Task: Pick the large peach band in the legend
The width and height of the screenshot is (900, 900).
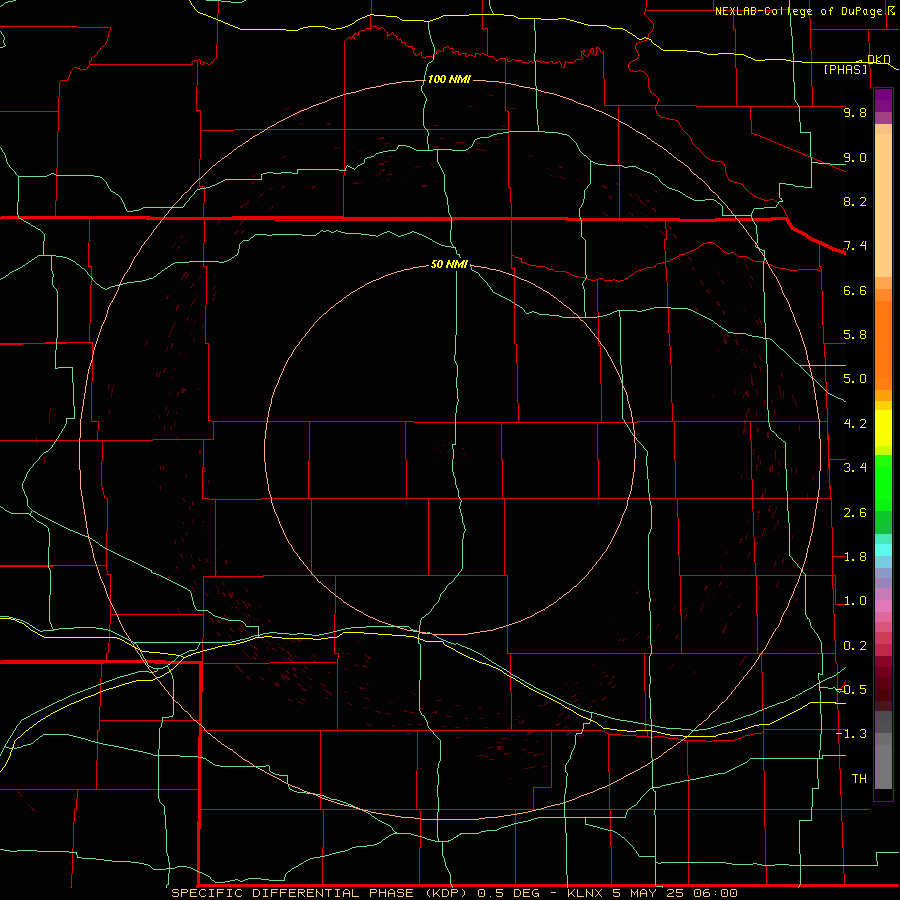Action: tap(883, 205)
